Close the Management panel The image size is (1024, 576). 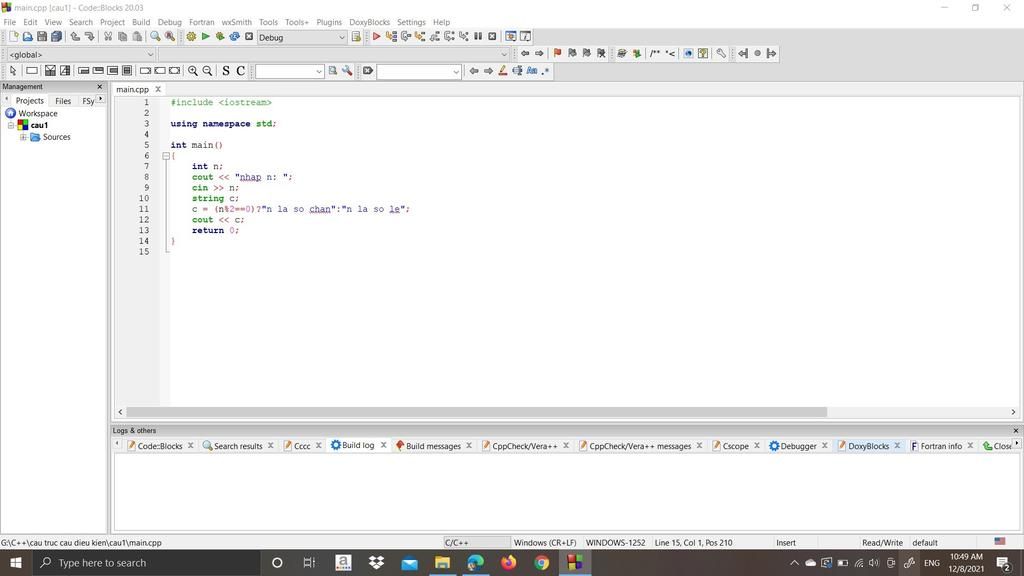point(100,86)
